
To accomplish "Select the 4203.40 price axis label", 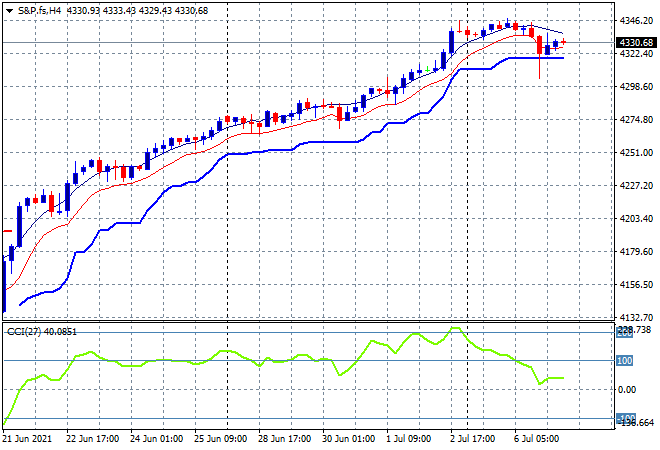I will 636,218.
